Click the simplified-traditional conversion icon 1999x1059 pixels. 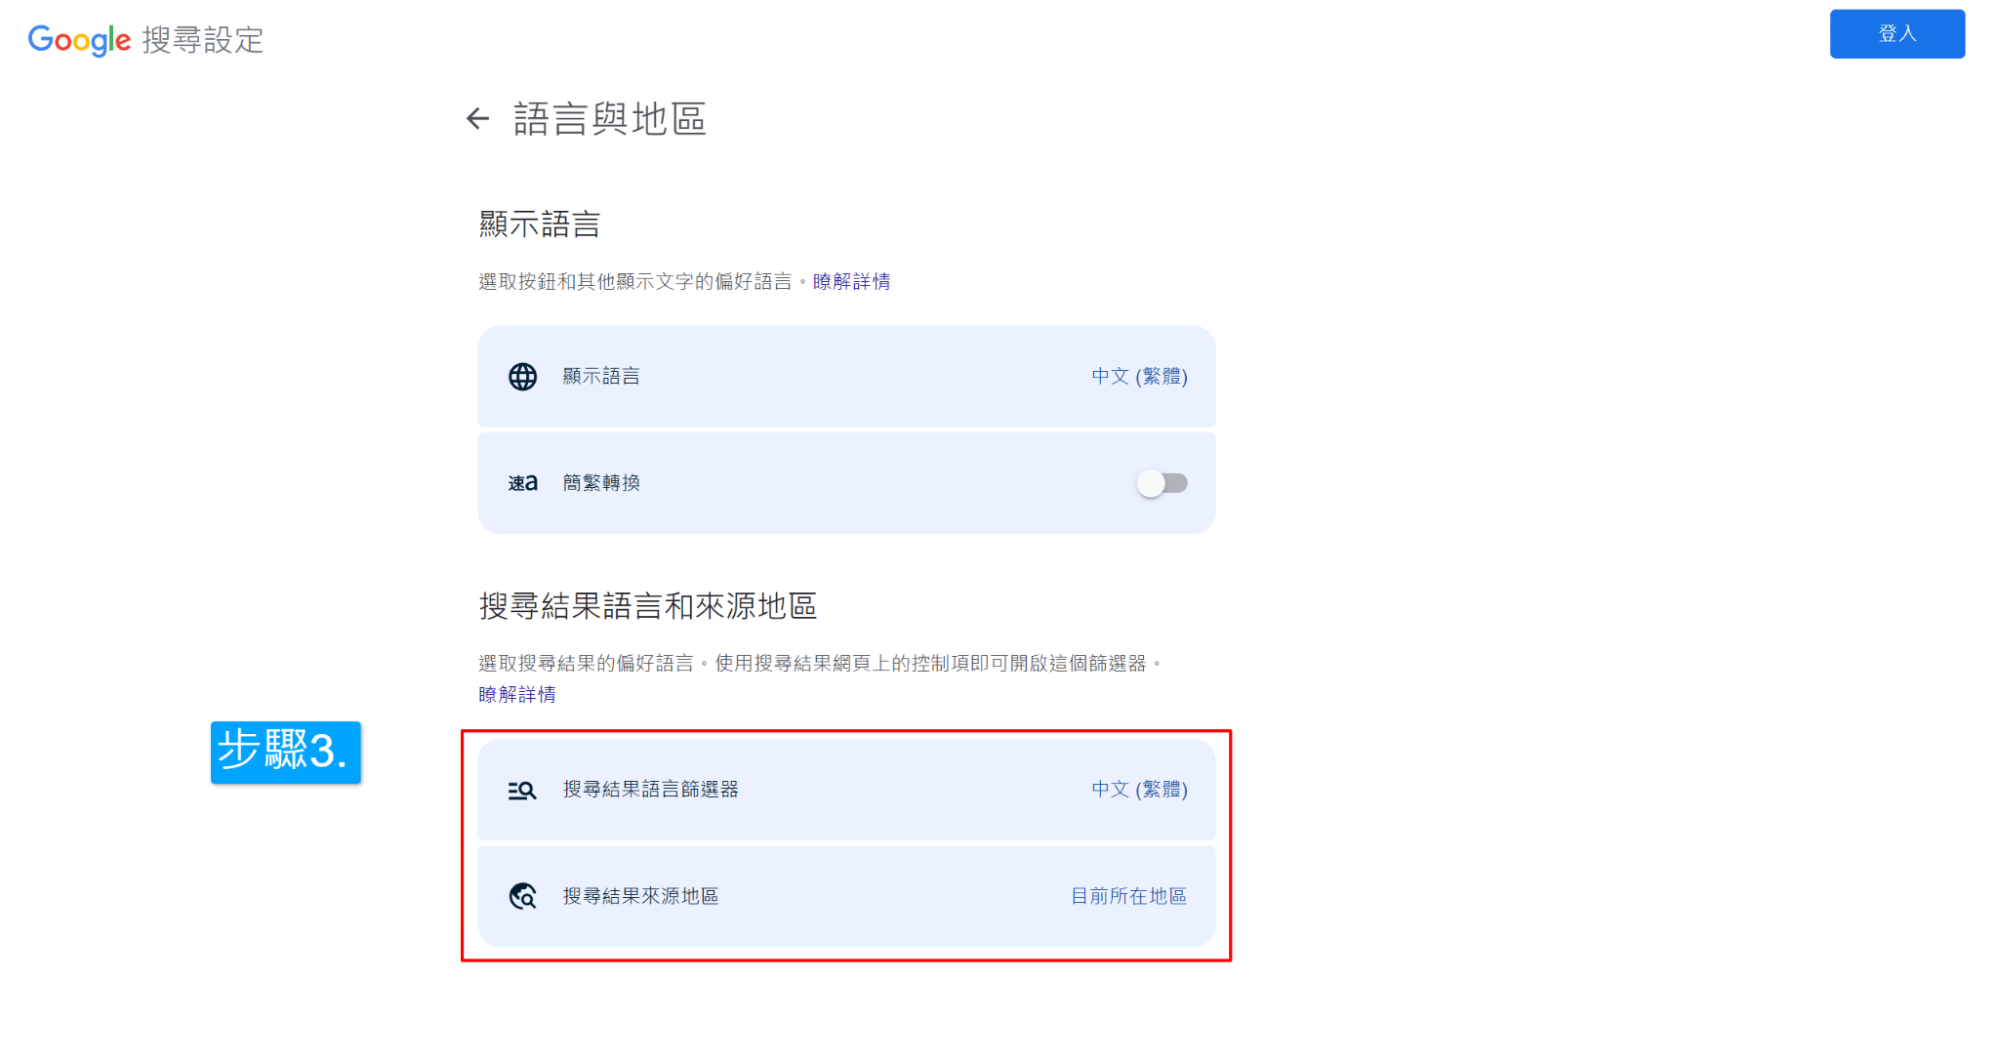[x=522, y=483]
